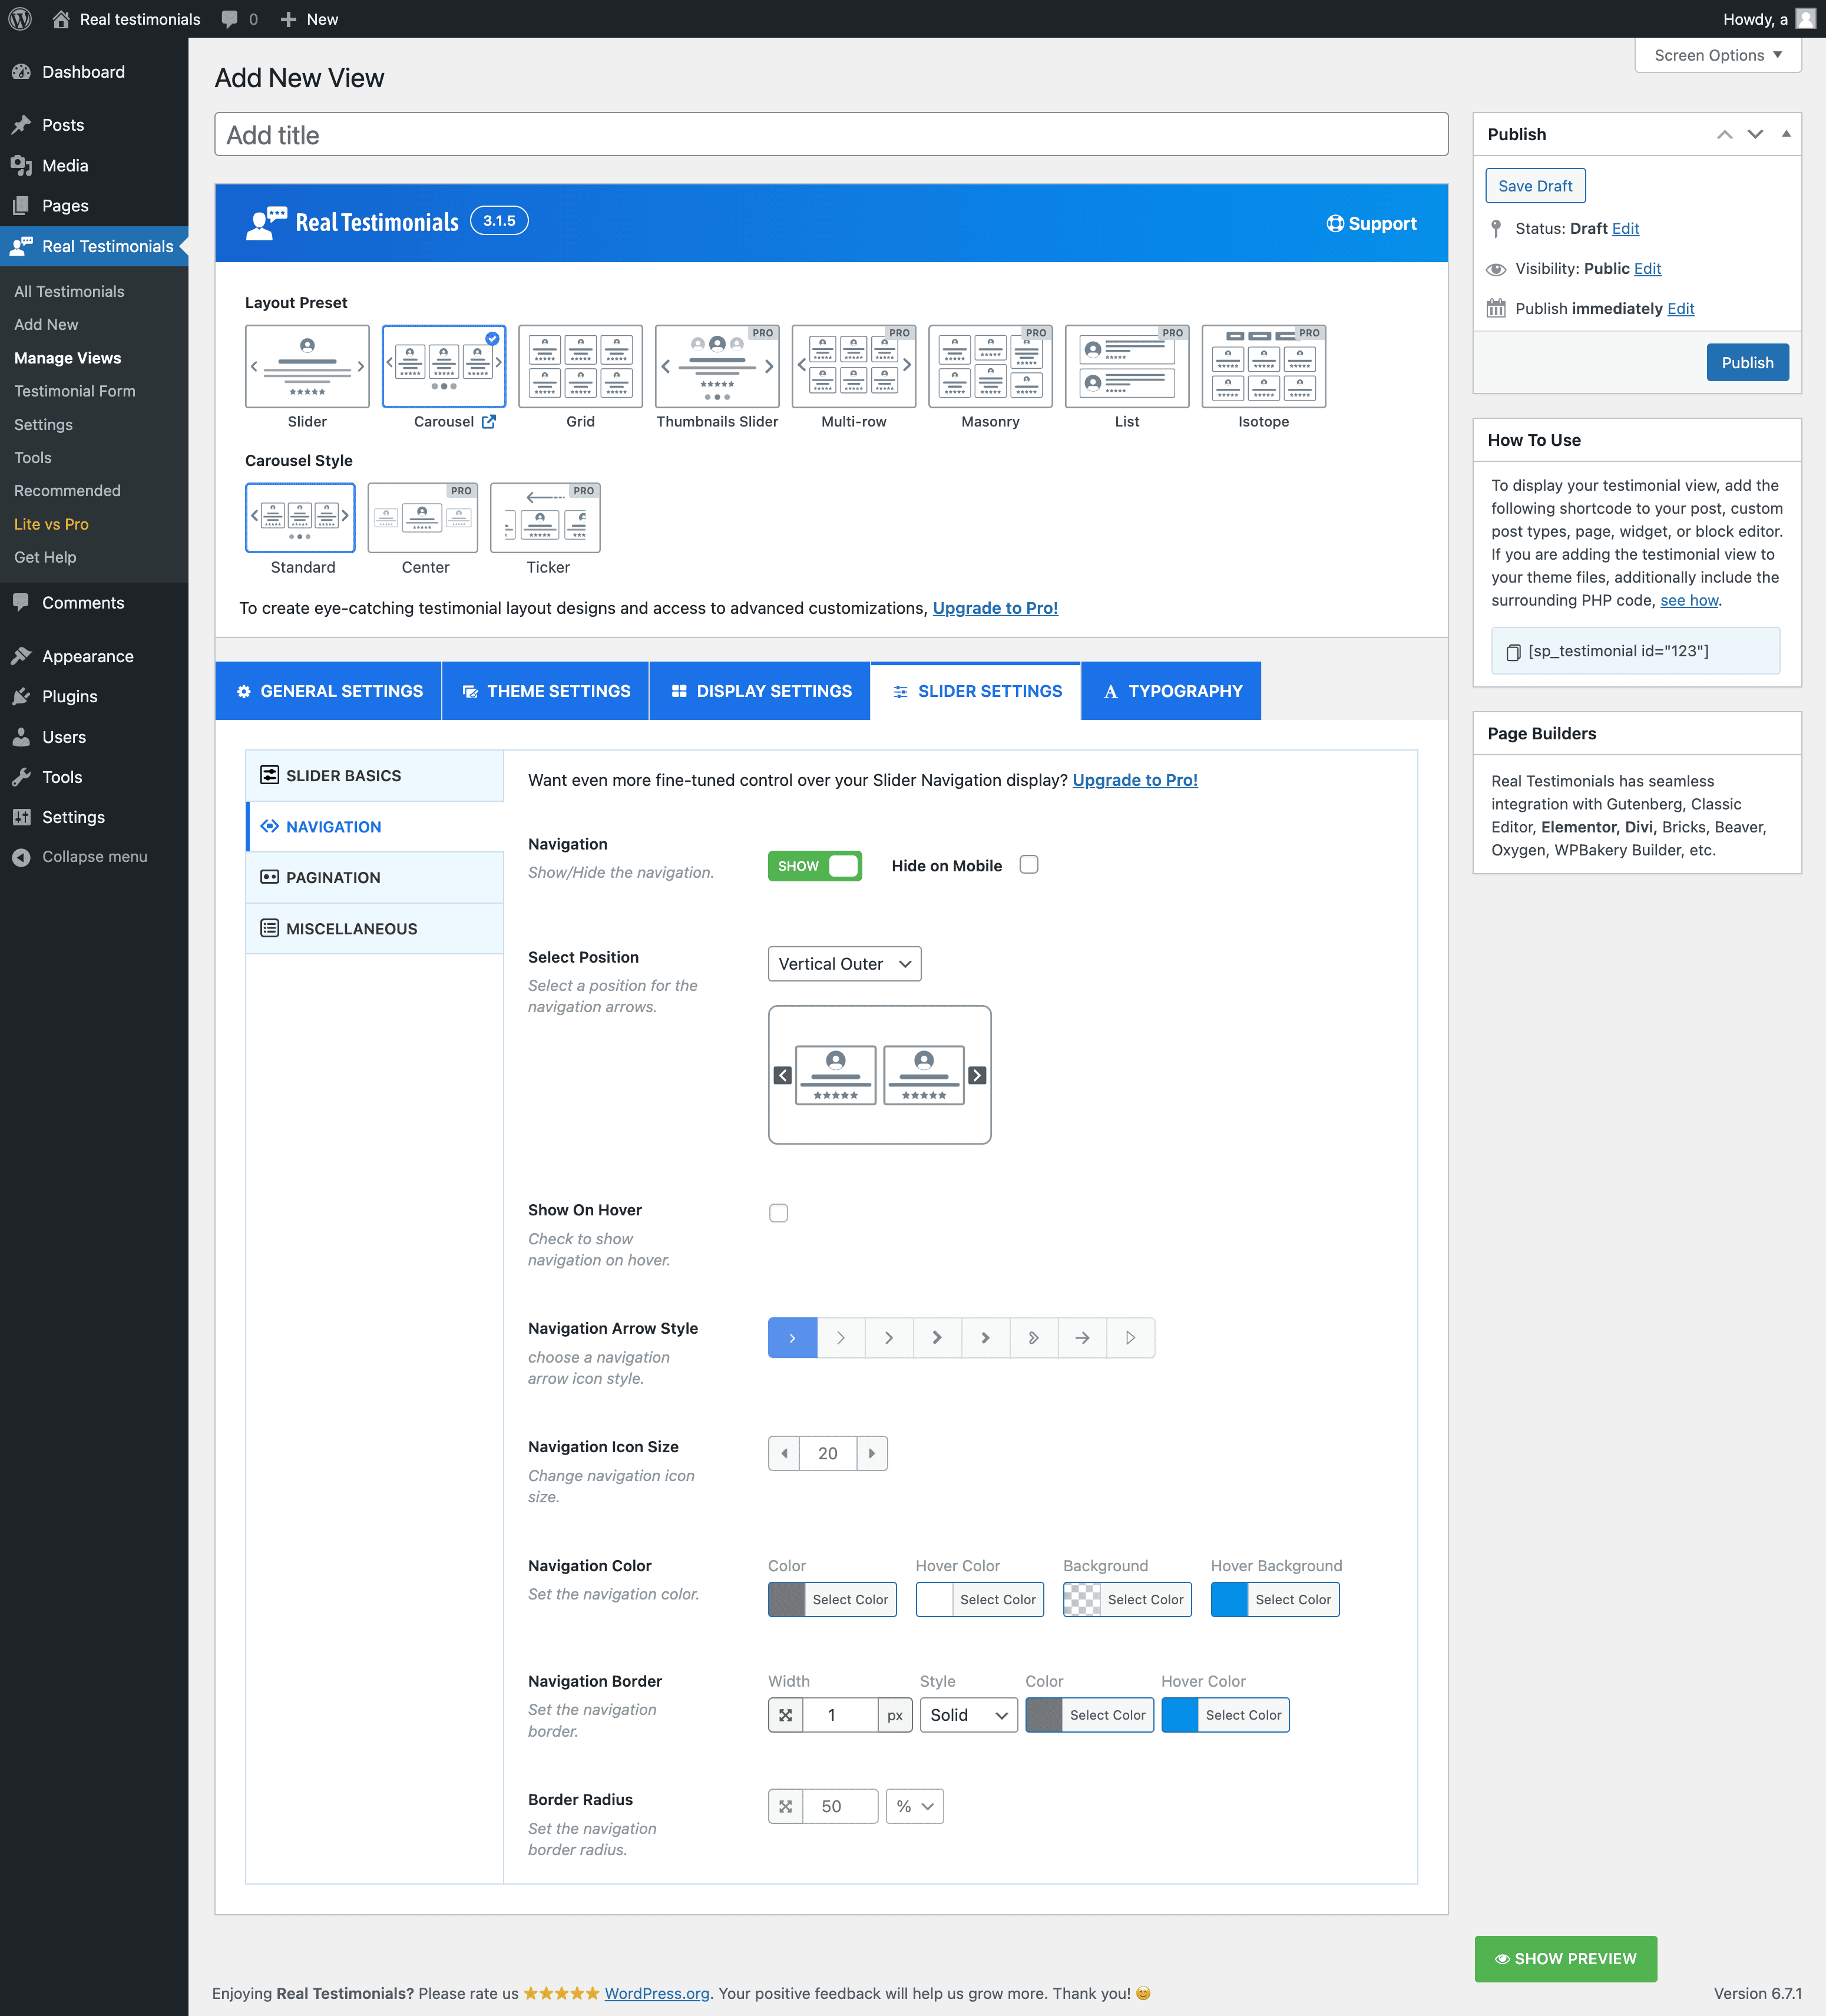Click the comments bubble icon in admin bar
This screenshot has width=1826, height=2016.
tap(230, 19)
